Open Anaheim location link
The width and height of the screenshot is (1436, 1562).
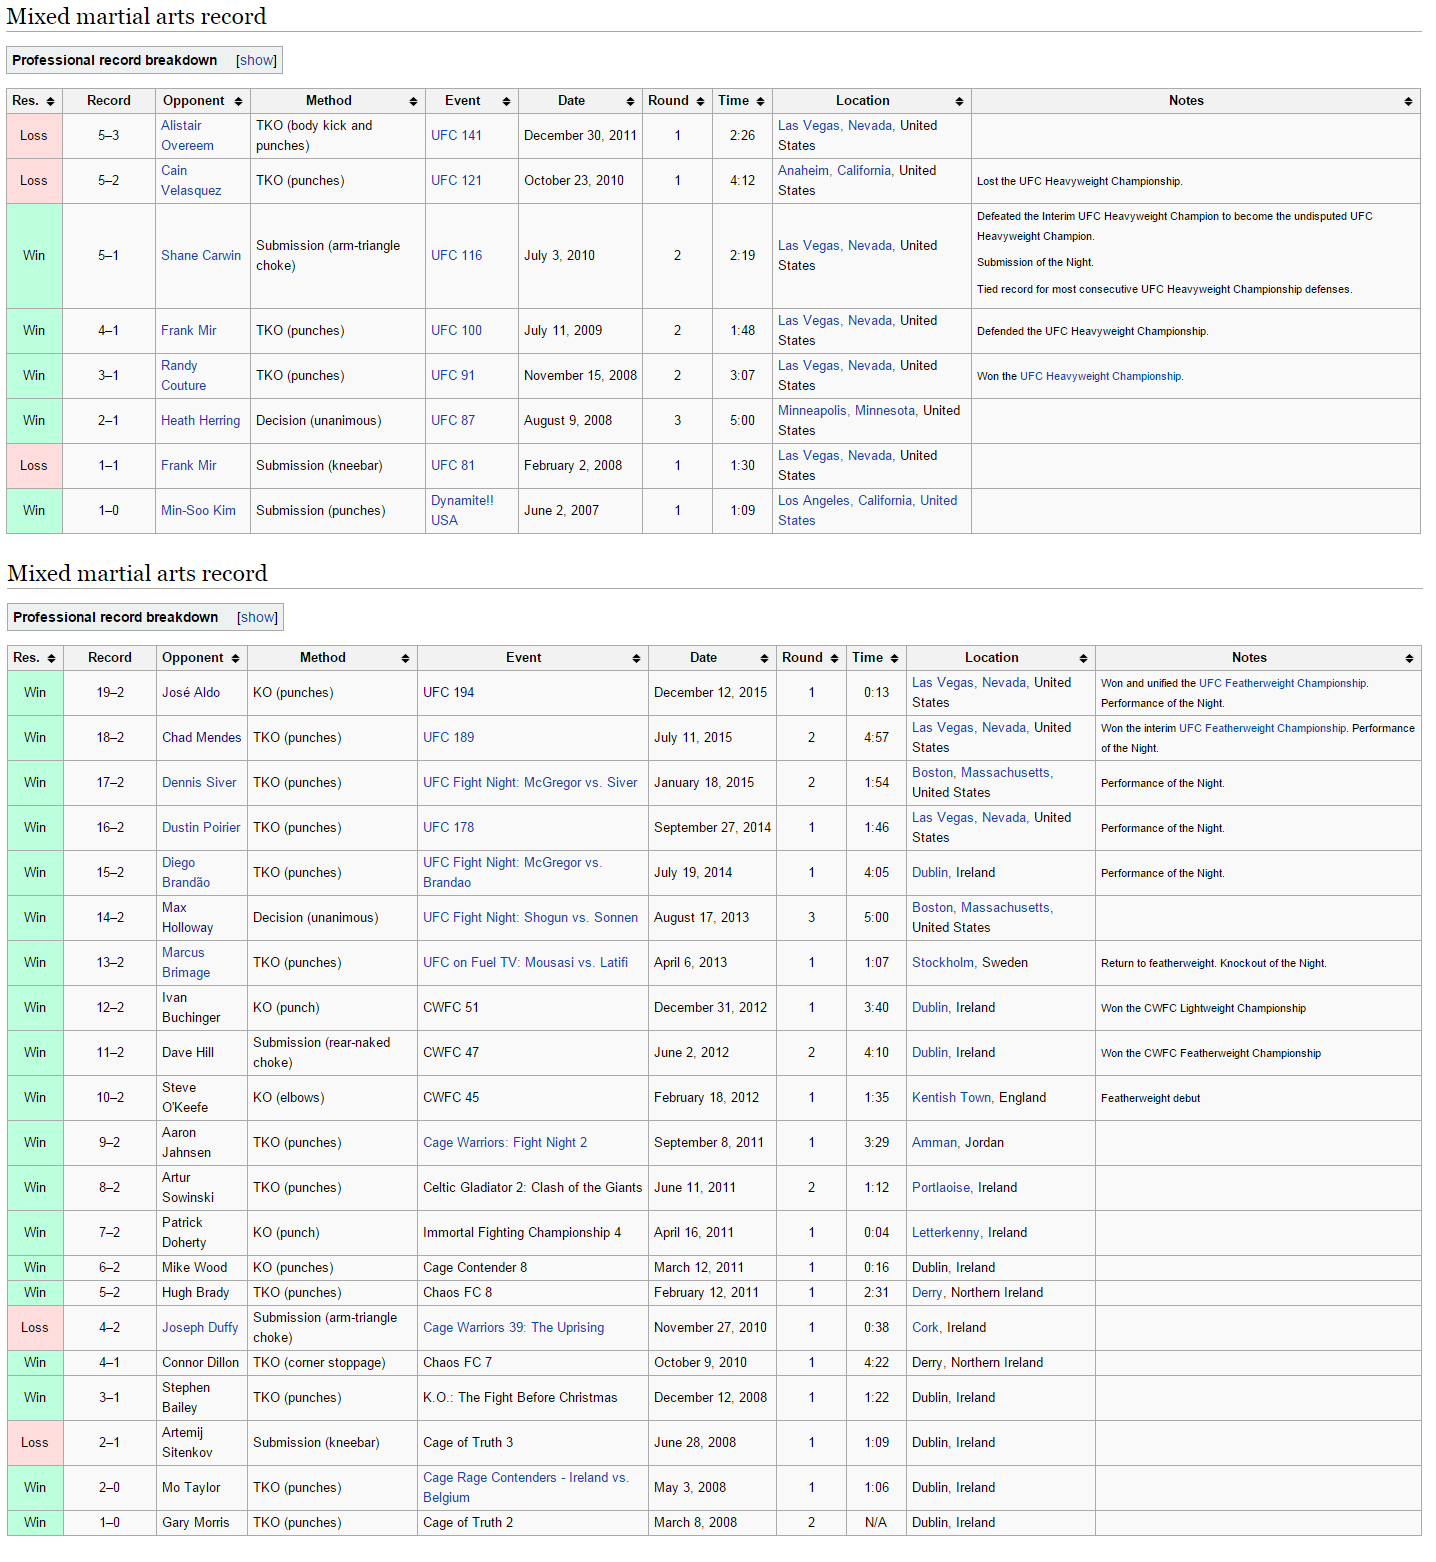coord(803,171)
